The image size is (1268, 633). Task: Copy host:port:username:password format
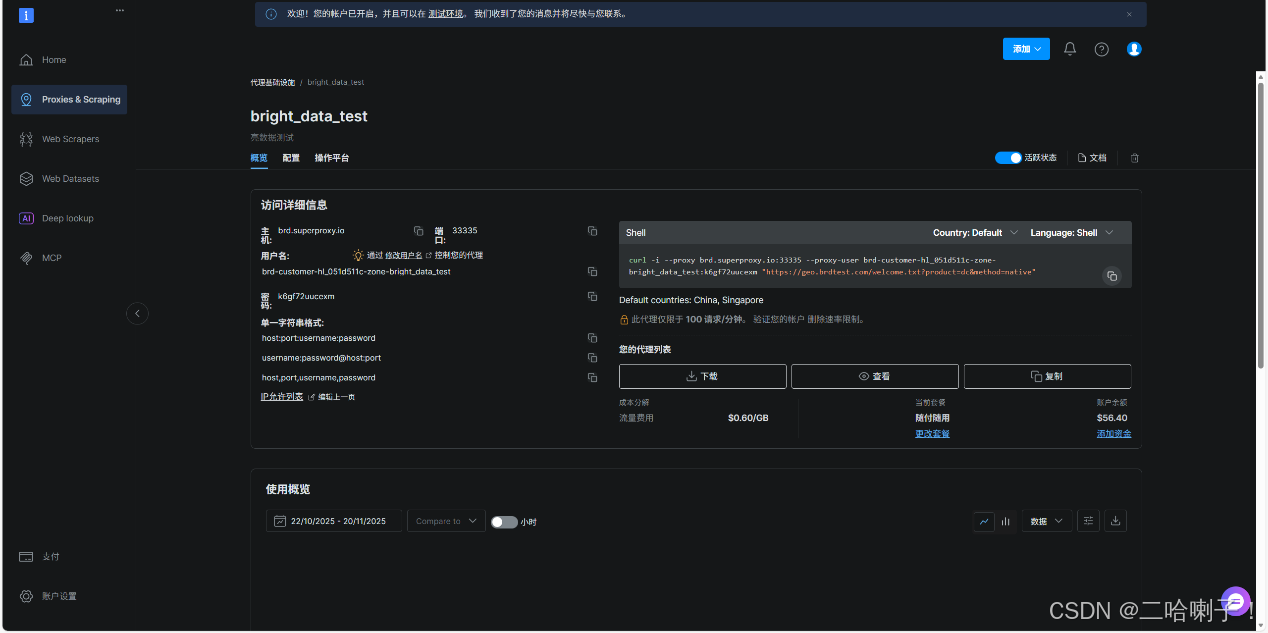pos(592,338)
